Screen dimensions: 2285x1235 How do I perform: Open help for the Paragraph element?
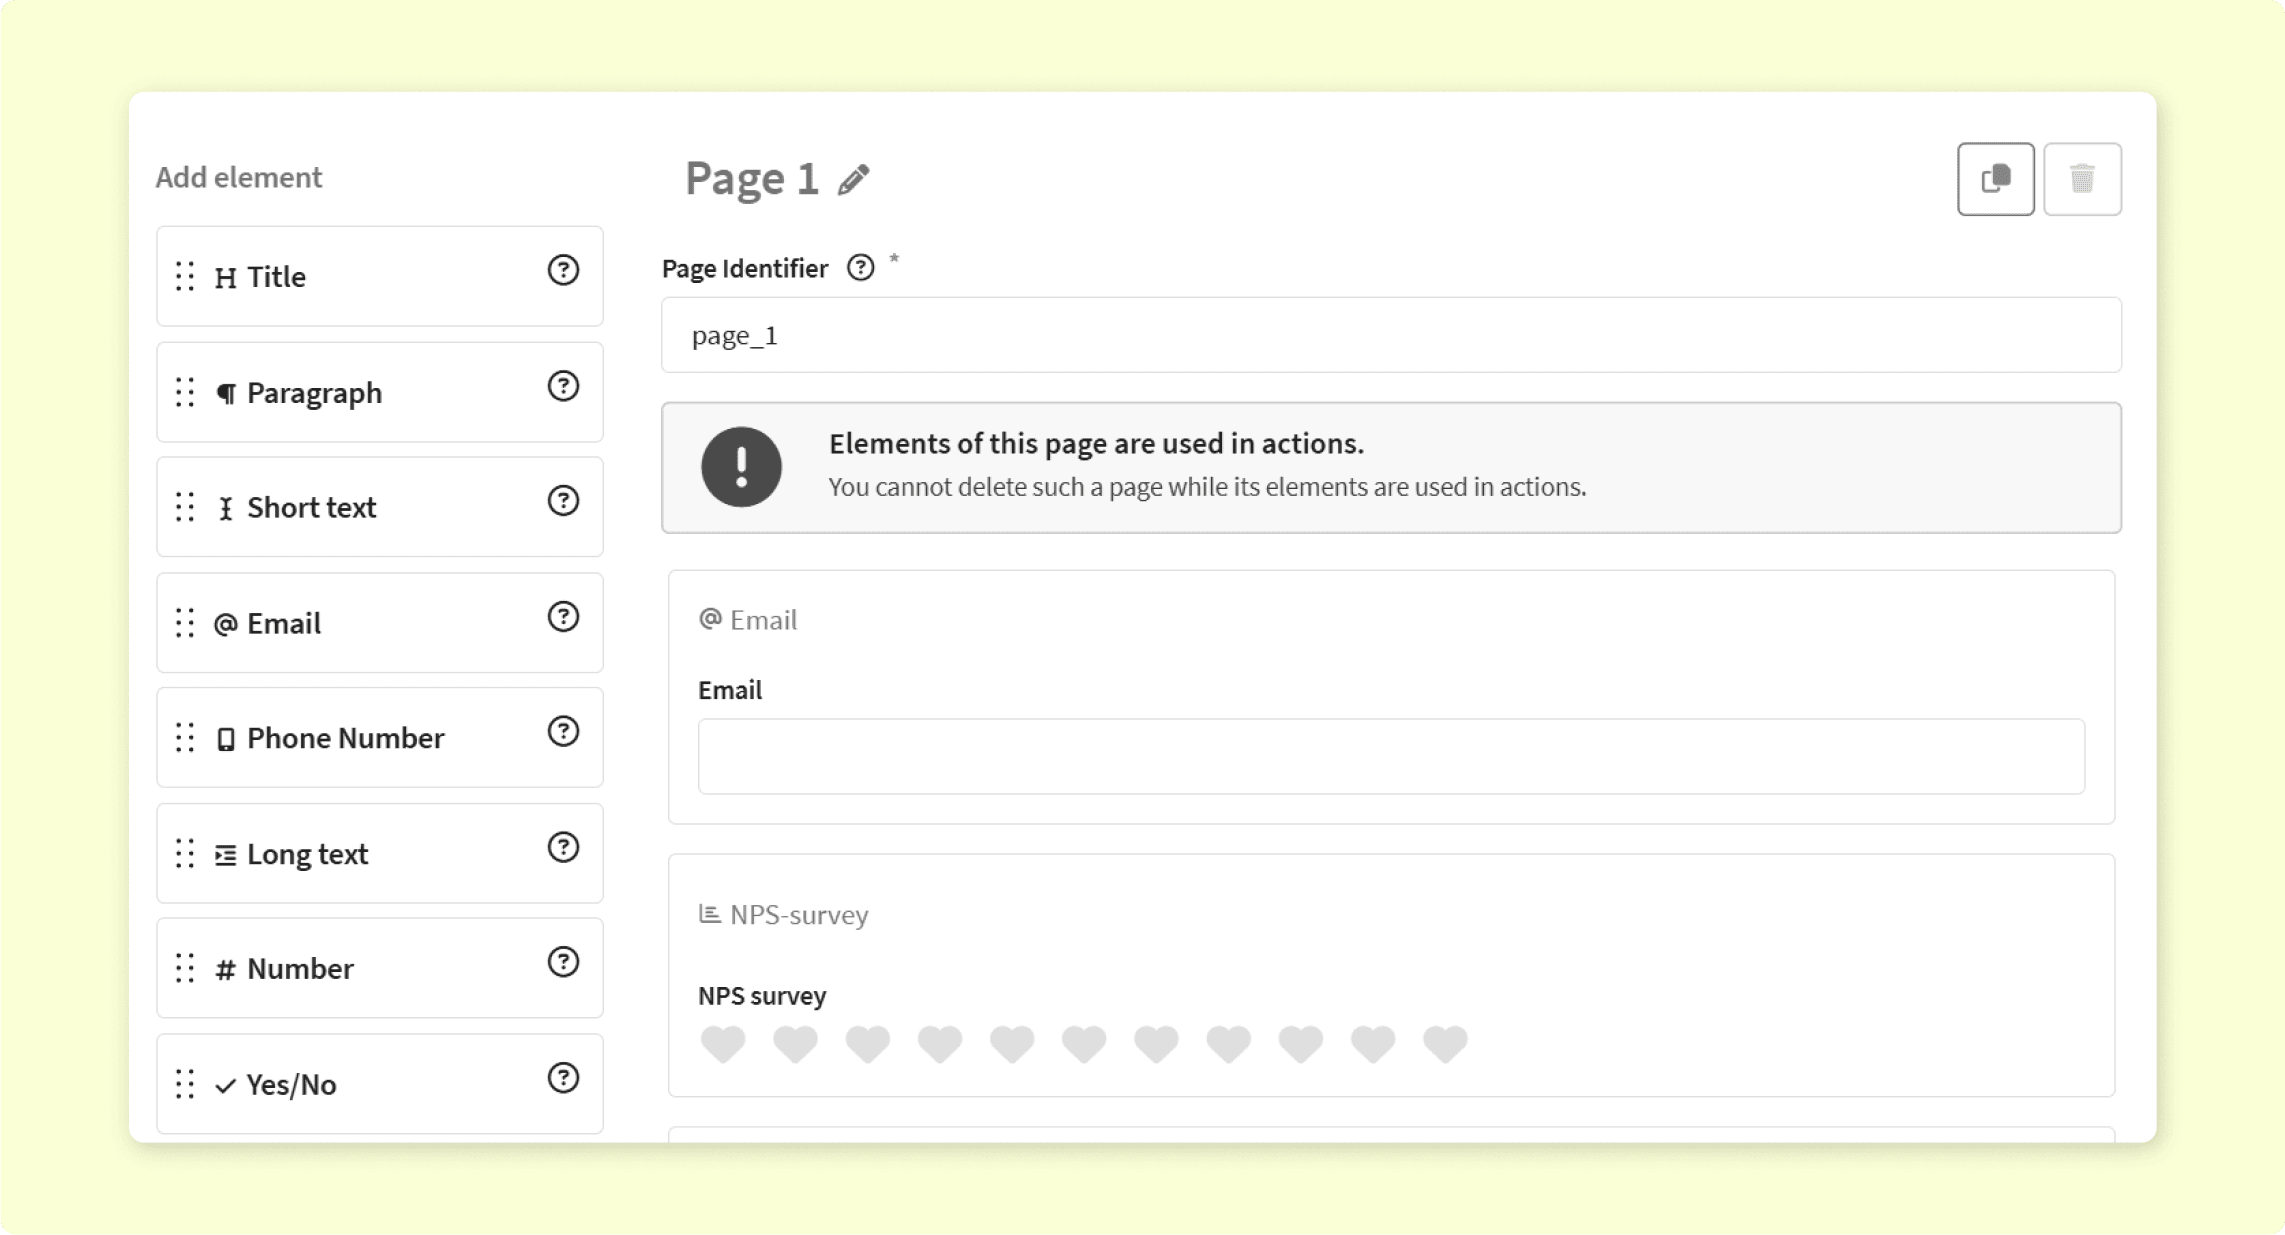[563, 386]
